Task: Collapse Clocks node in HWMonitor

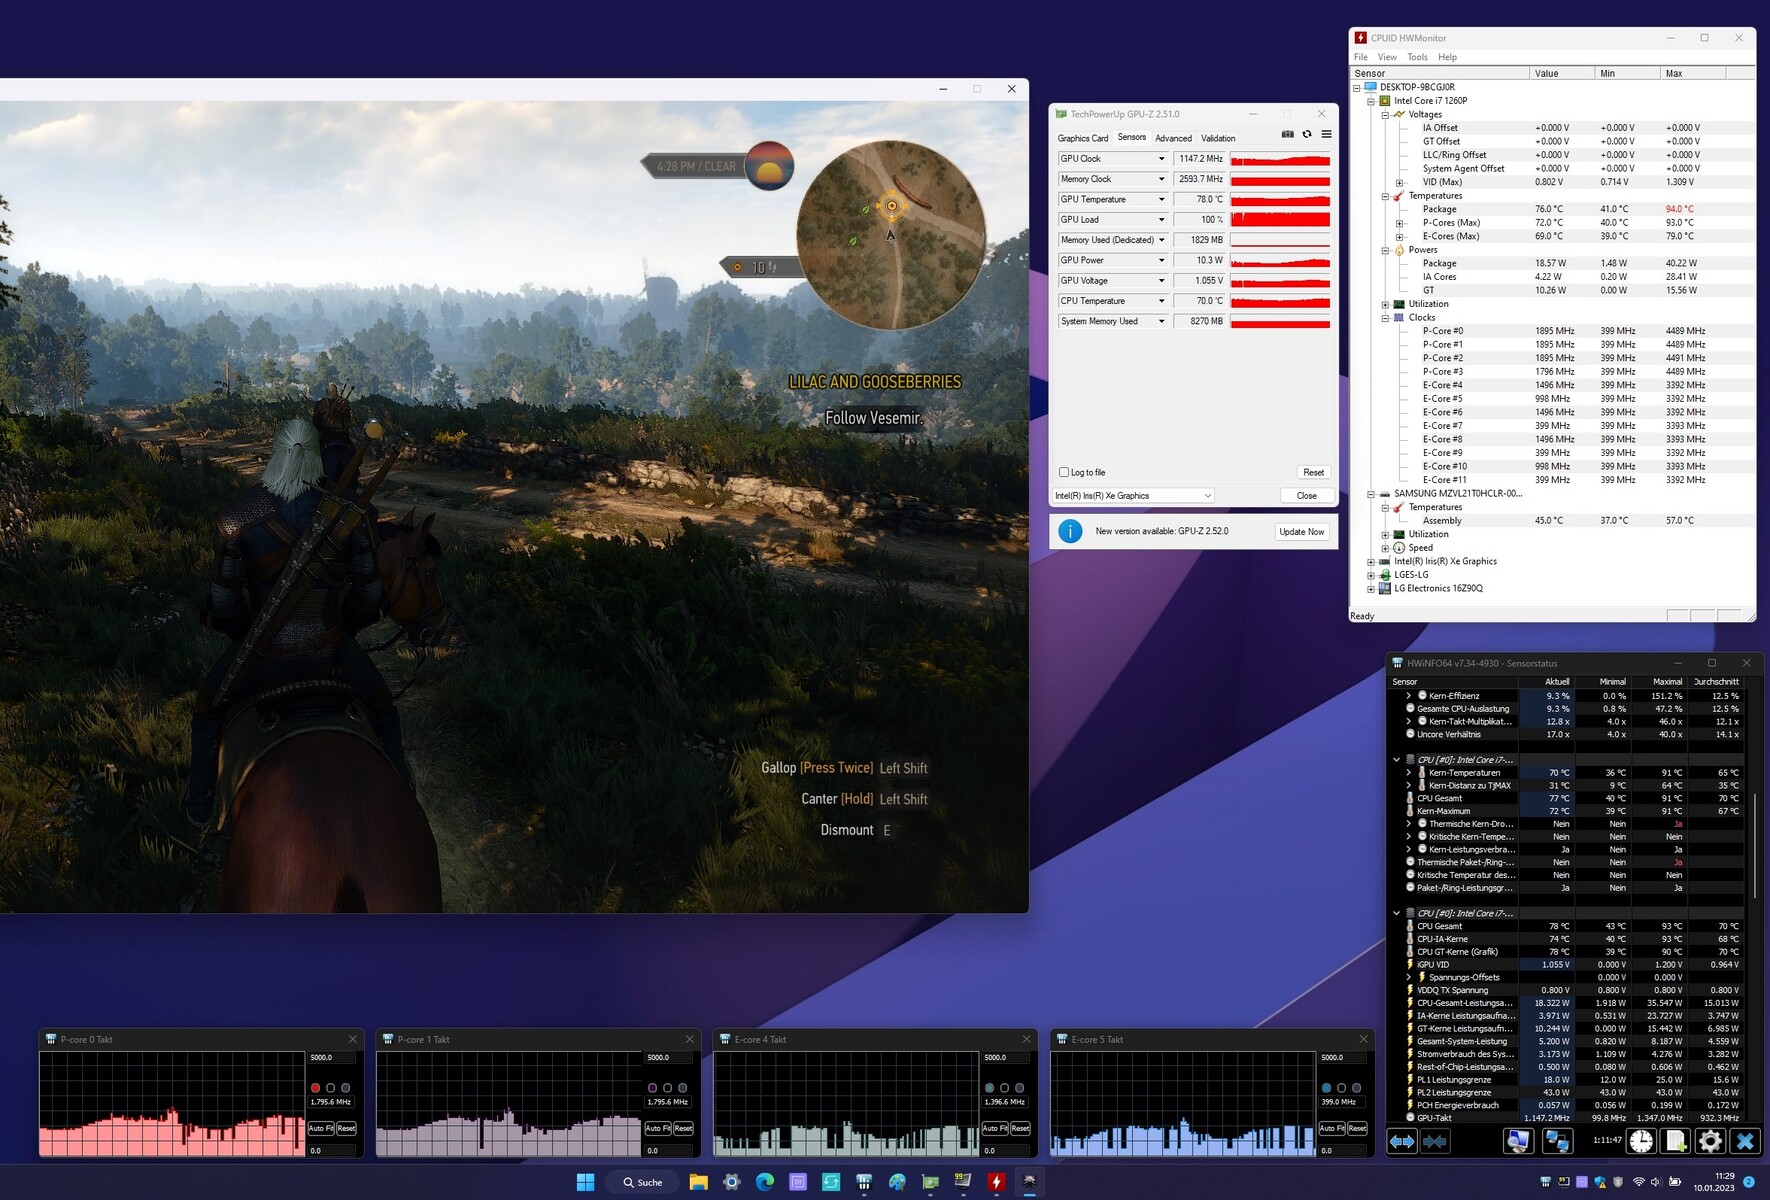Action: point(1385,318)
